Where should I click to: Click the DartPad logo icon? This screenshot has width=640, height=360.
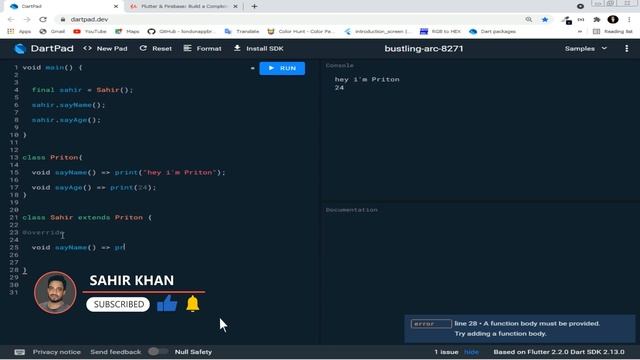click(x=20, y=49)
